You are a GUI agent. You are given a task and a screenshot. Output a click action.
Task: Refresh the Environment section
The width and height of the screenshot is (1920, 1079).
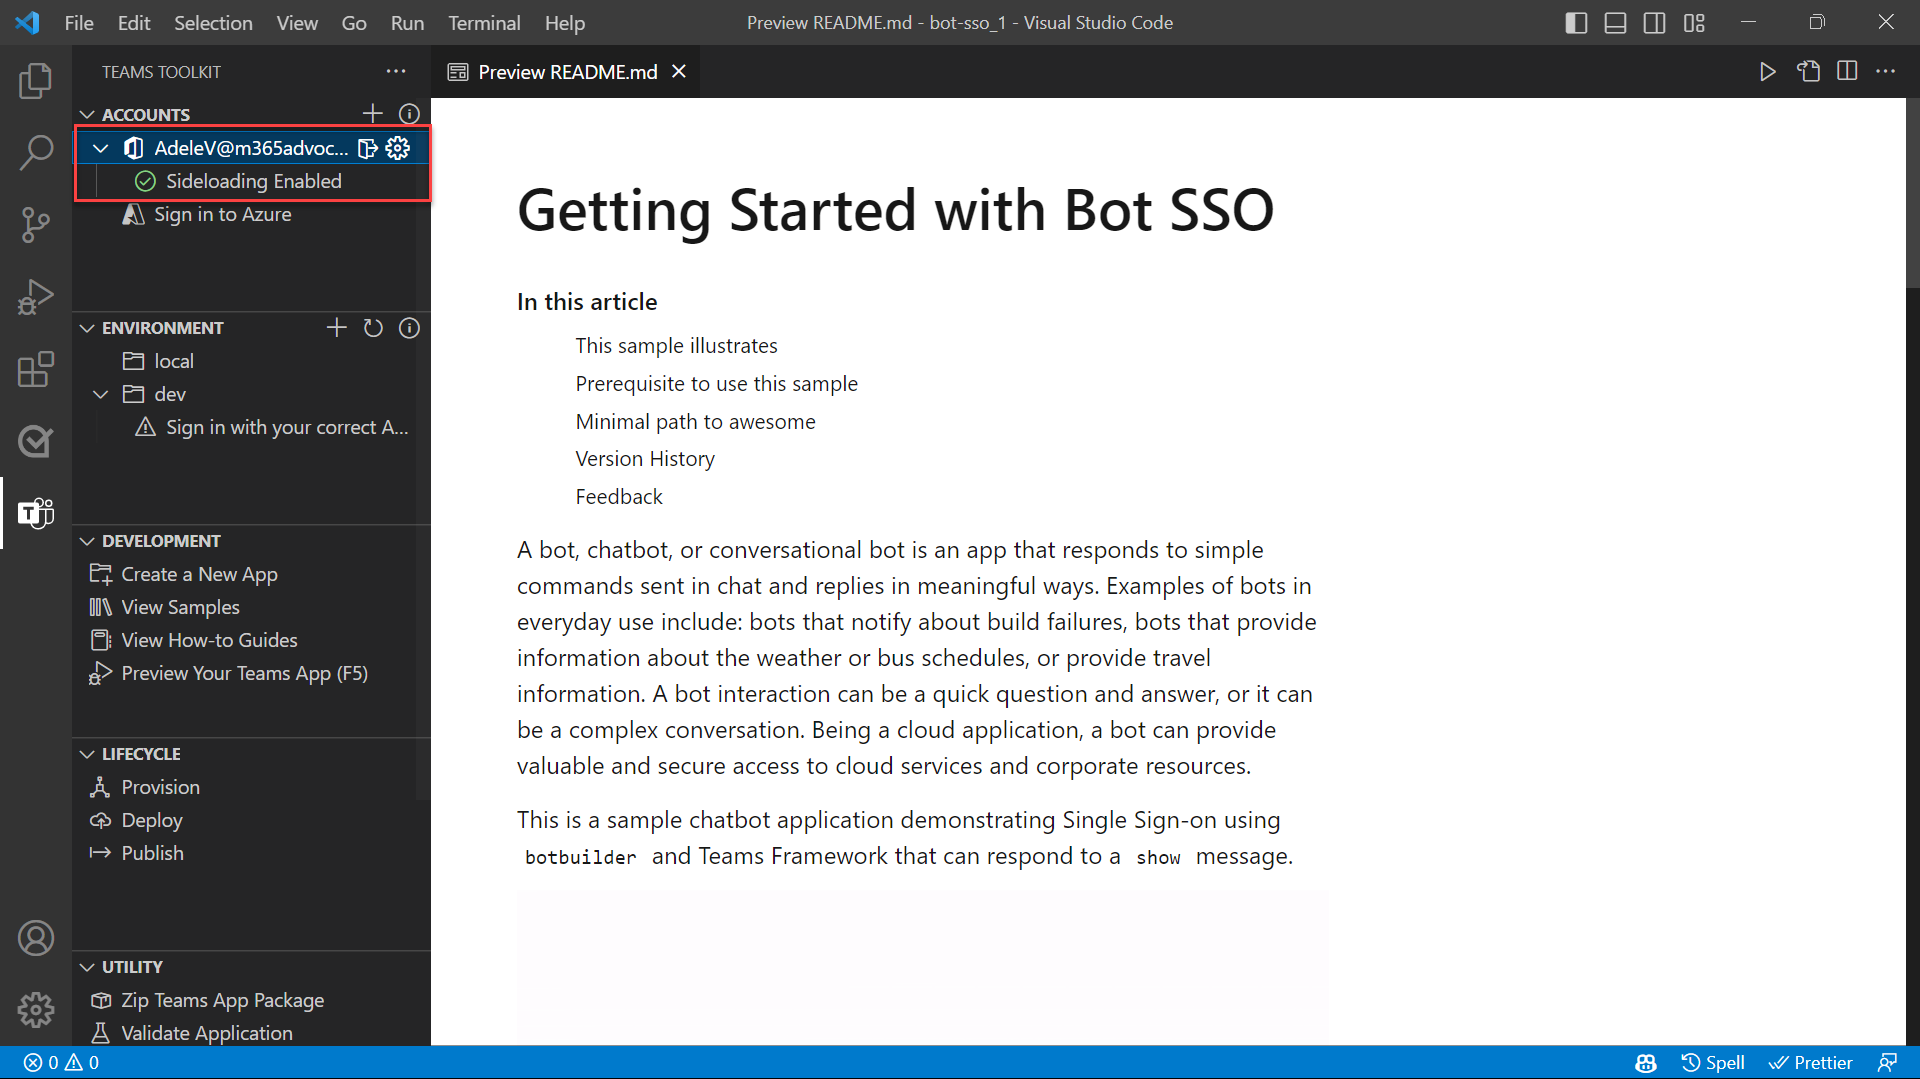click(x=373, y=328)
